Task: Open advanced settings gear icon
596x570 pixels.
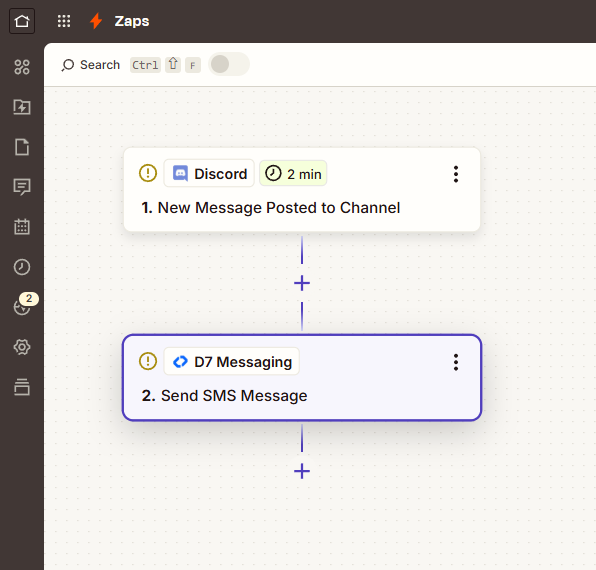Action: [22, 347]
